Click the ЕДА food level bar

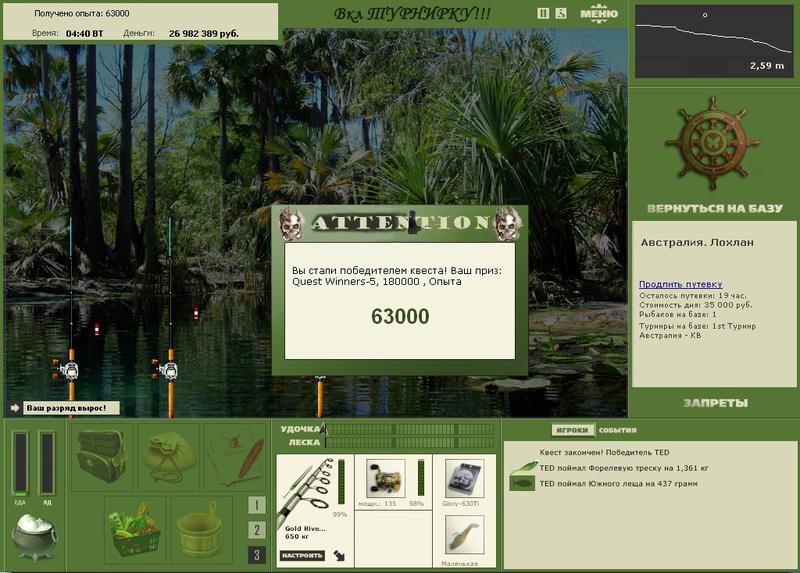(x=20, y=463)
